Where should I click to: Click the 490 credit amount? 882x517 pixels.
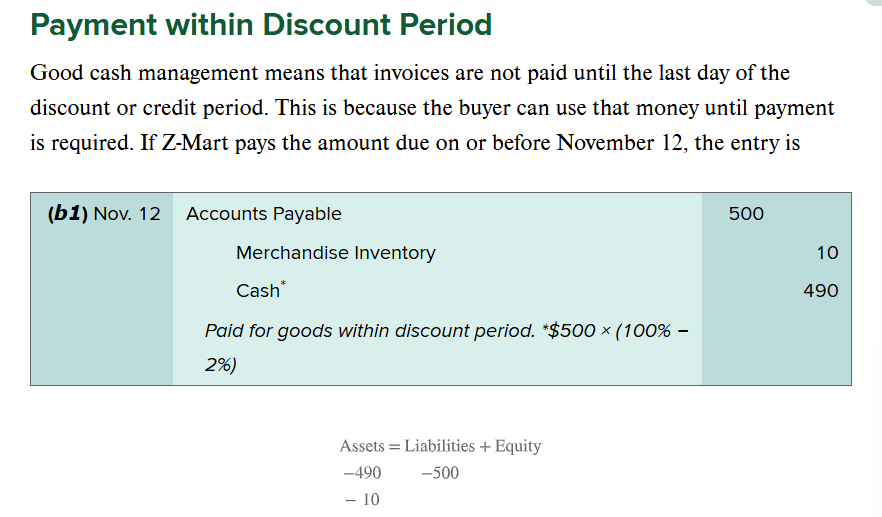coord(821,291)
